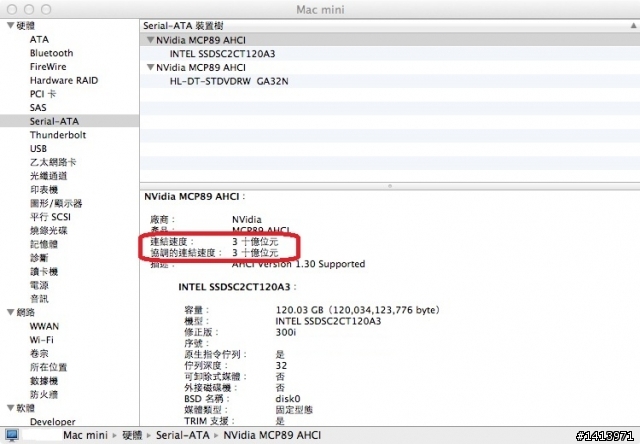This screenshot has height=444, width=640.
Task: Select 平行 SCSI entry
Action: point(50,217)
